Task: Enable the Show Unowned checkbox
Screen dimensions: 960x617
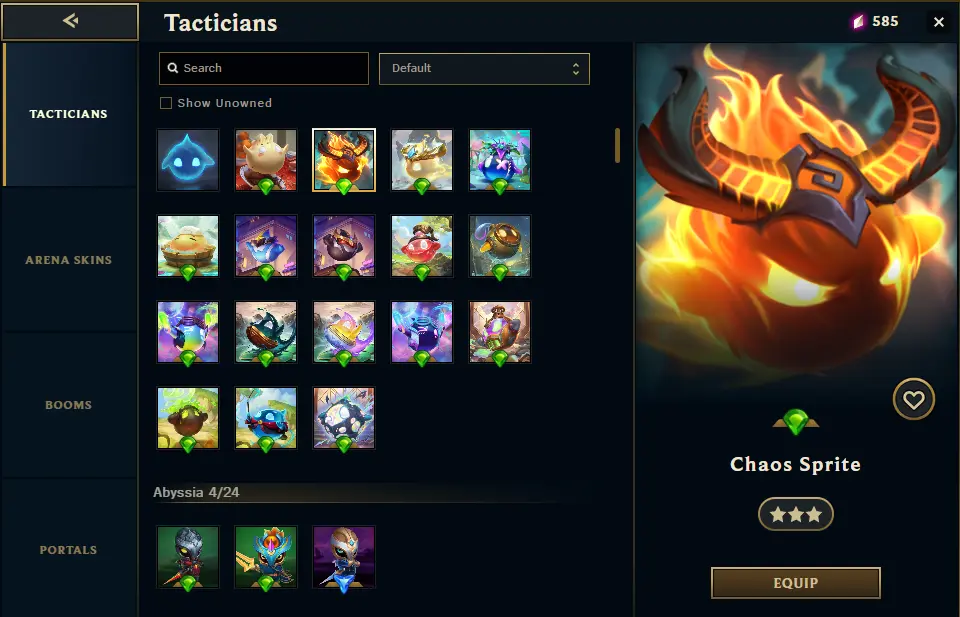Action: tap(166, 103)
